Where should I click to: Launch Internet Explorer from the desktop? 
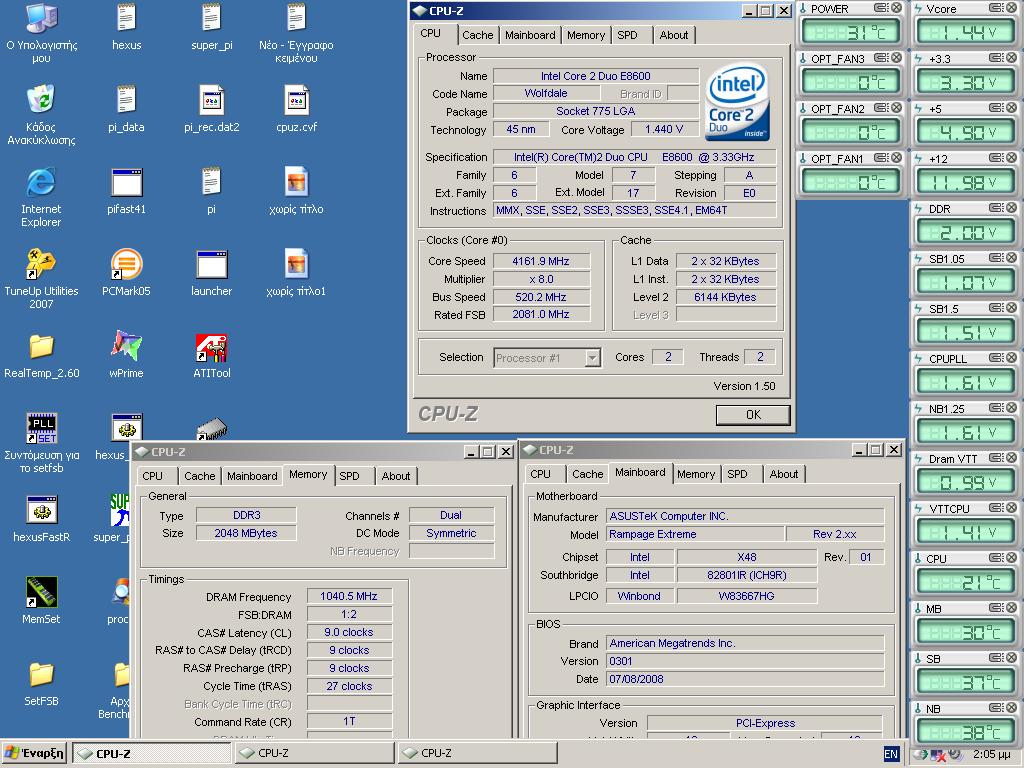tap(40, 182)
